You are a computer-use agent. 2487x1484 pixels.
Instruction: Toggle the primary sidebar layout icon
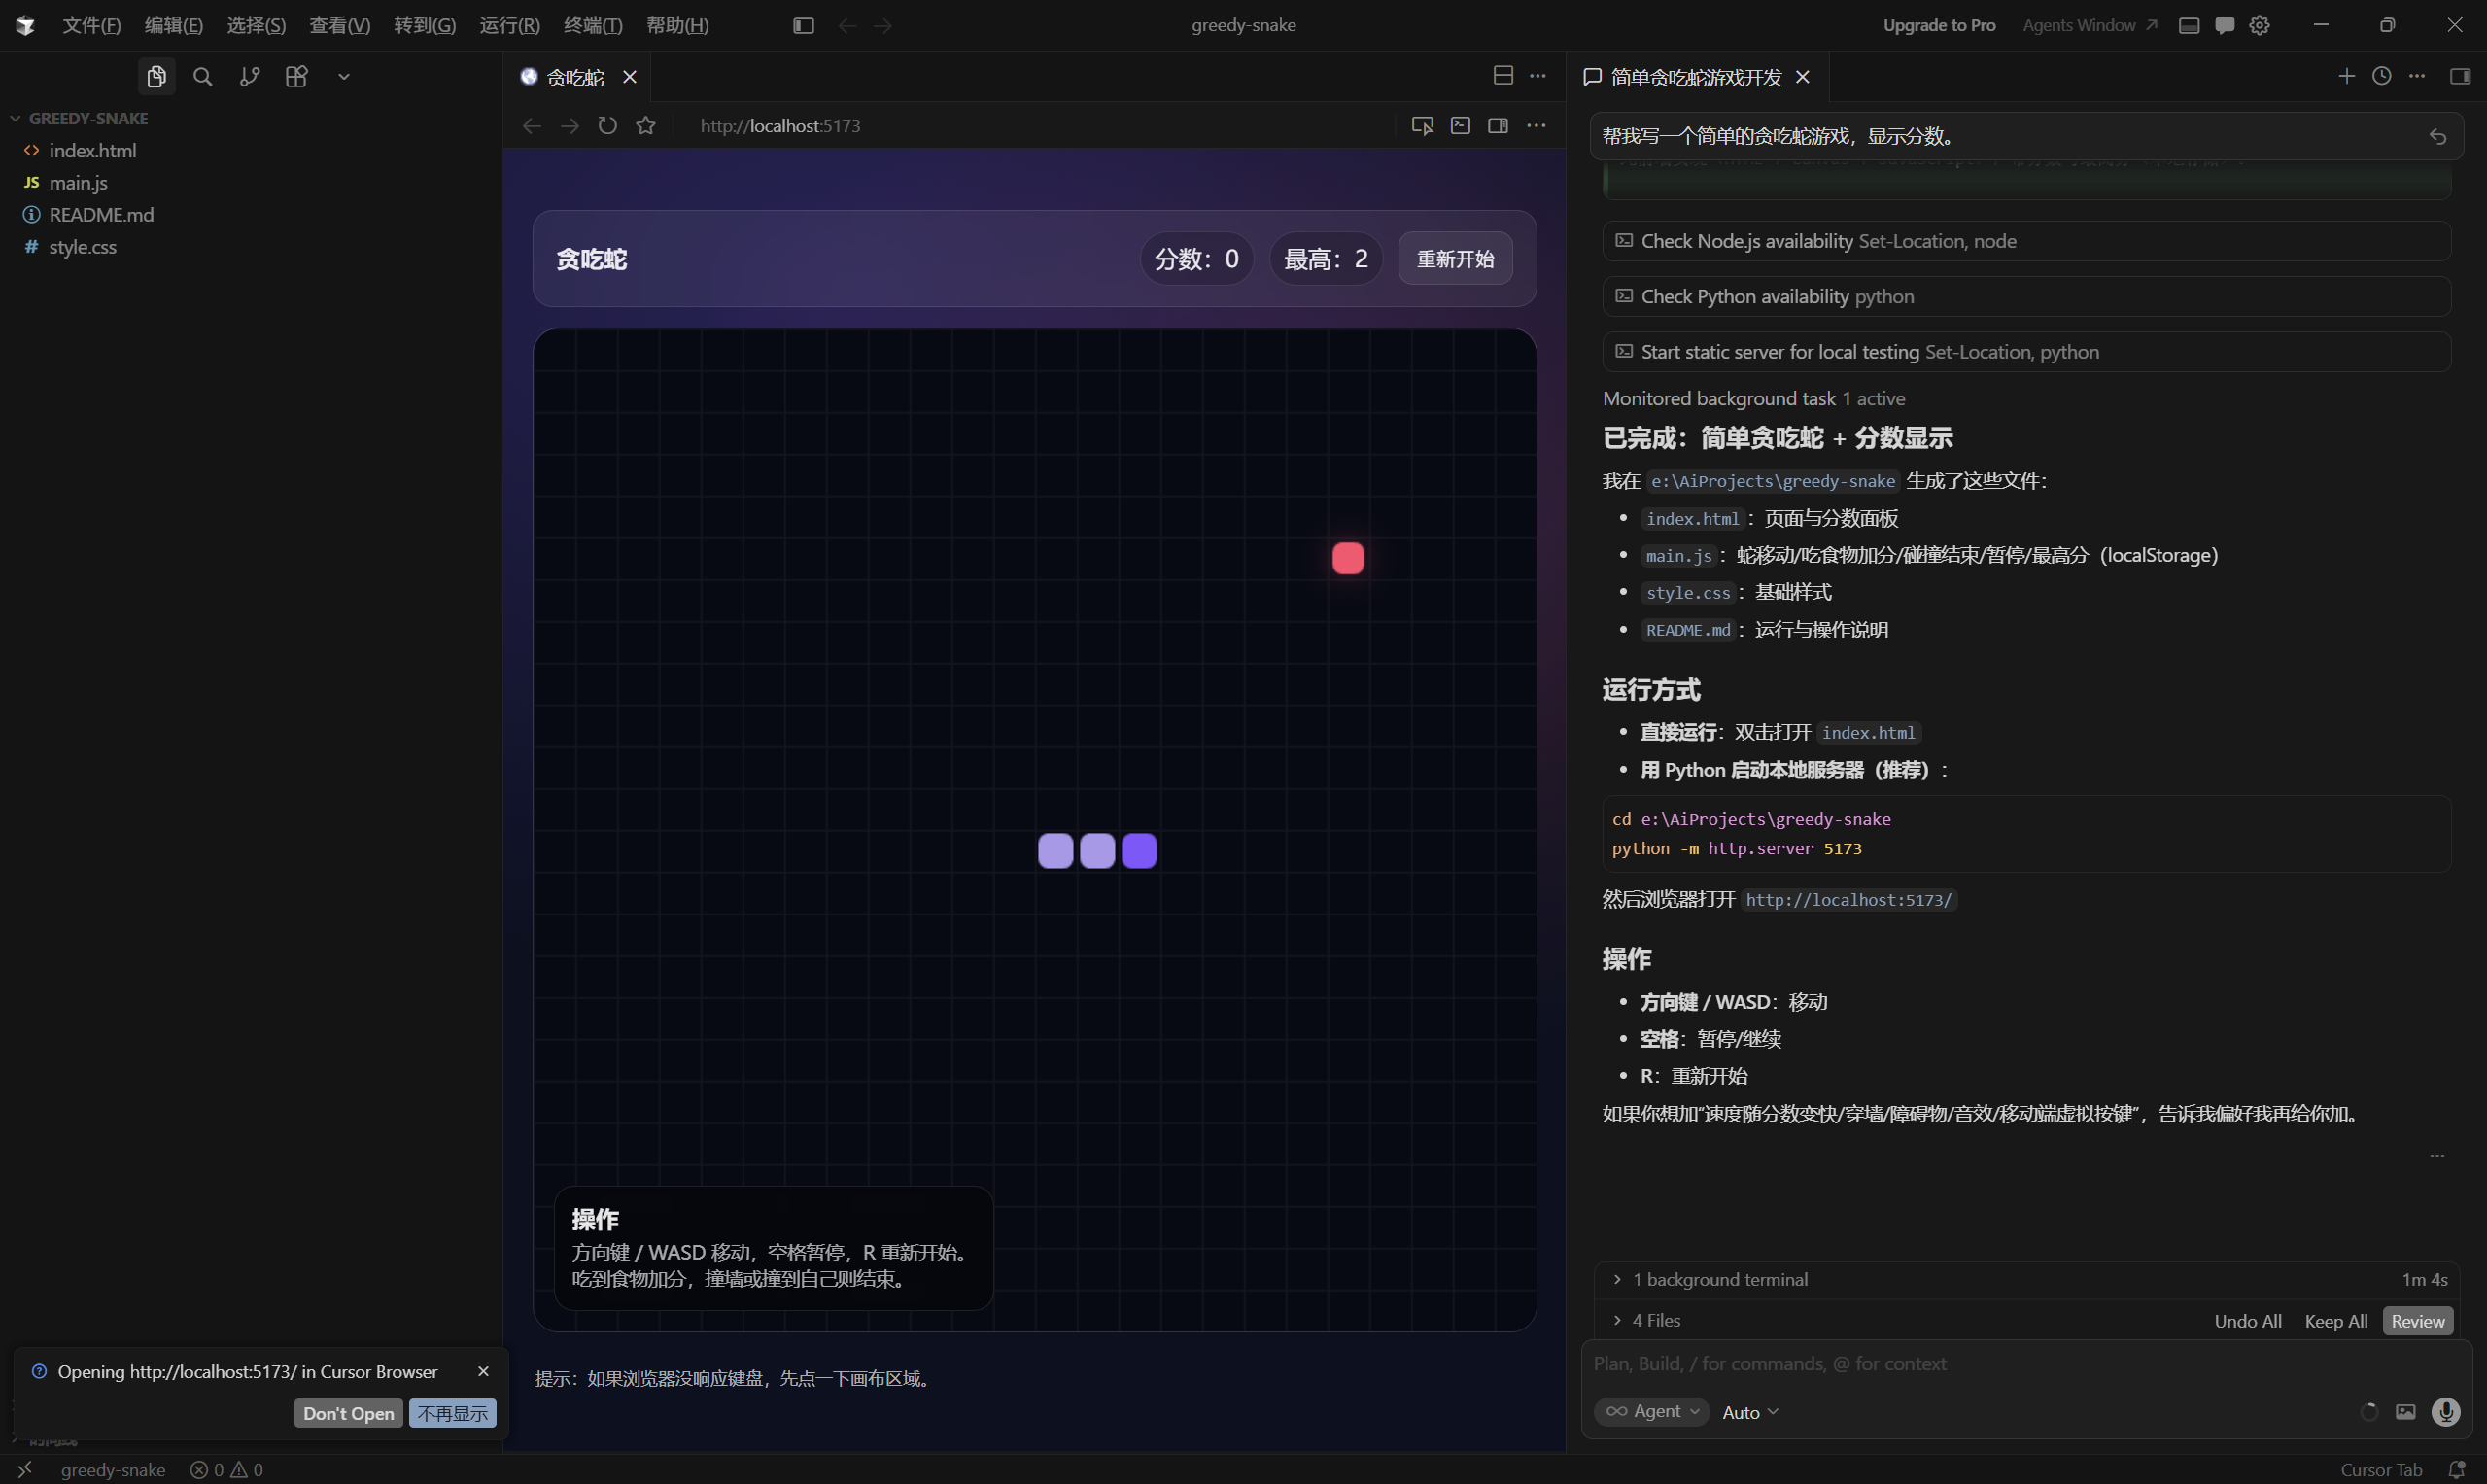coord(803,25)
